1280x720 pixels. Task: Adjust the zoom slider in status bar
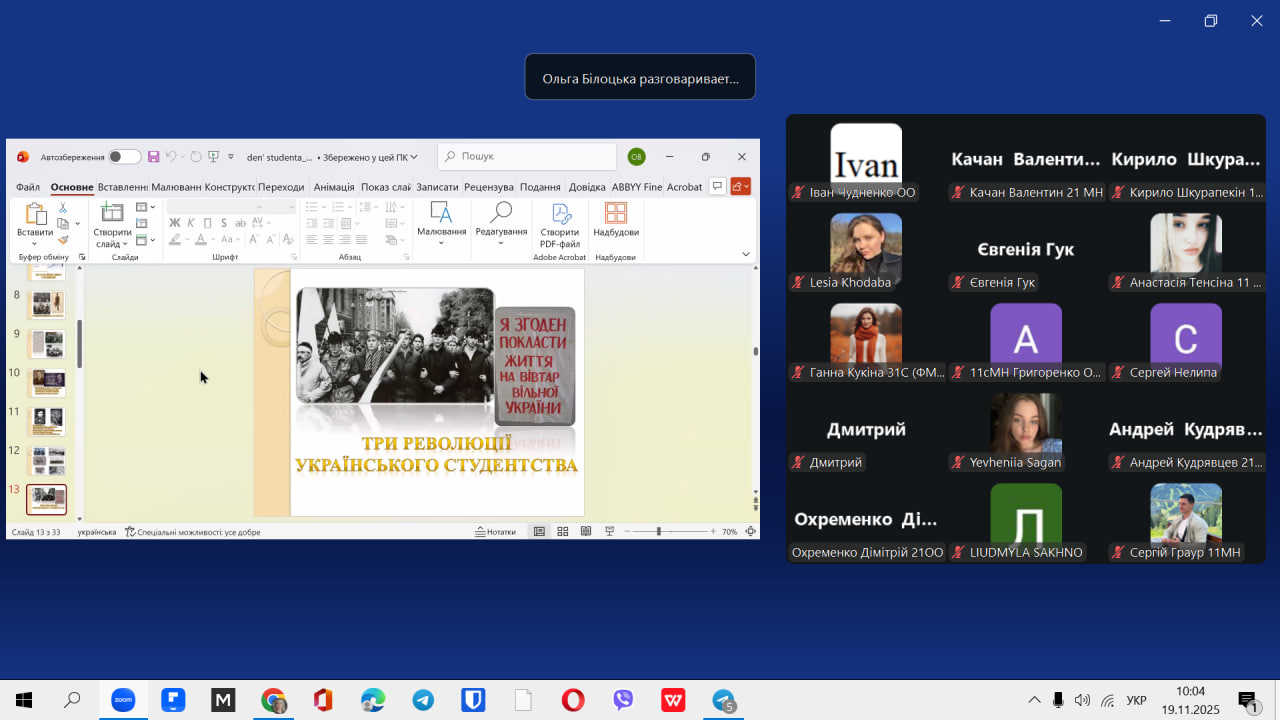tap(659, 532)
